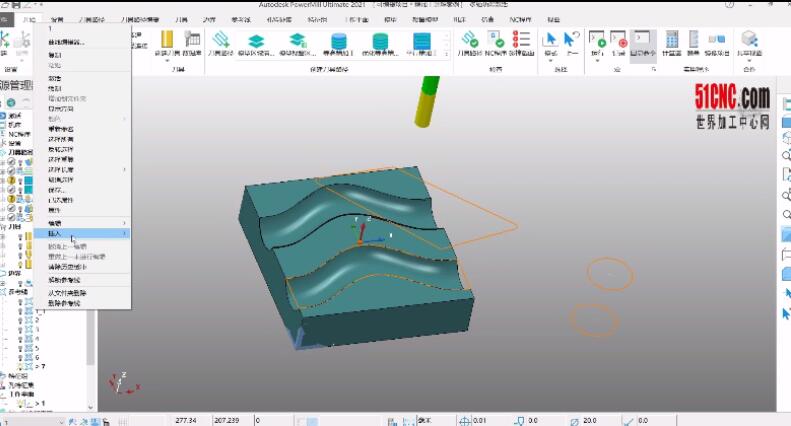
Task: Toggle light bulb of workplane item 7
Action: (x=22, y=367)
